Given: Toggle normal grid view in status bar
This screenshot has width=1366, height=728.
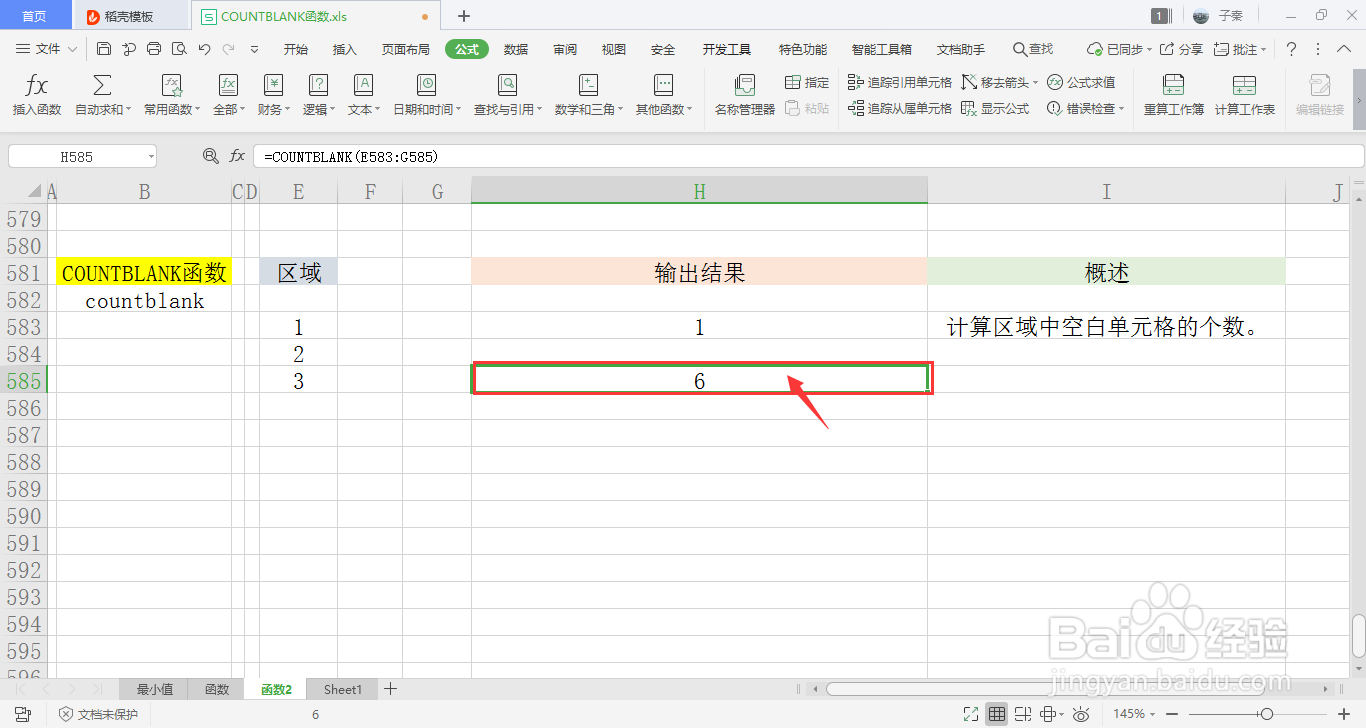Looking at the screenshot, I should (x=997, y=713).
